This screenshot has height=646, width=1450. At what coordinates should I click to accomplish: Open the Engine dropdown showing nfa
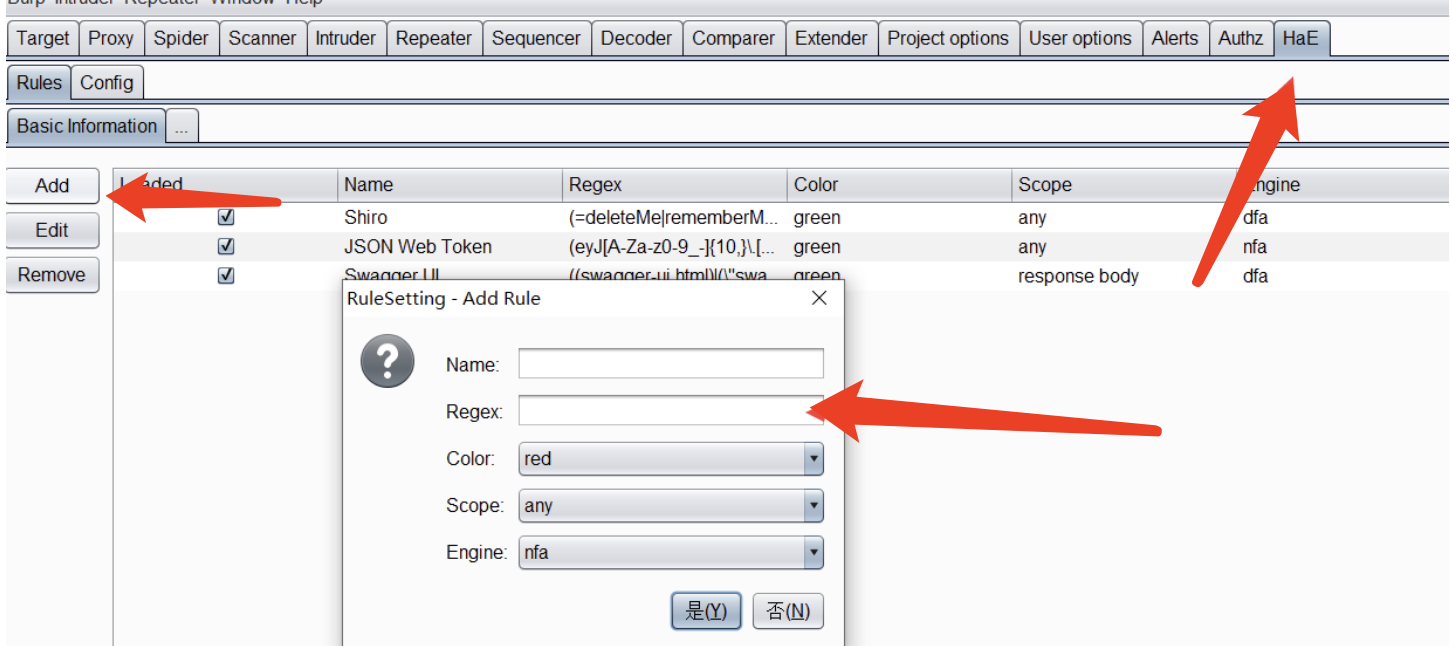click(x=670, y=552)
